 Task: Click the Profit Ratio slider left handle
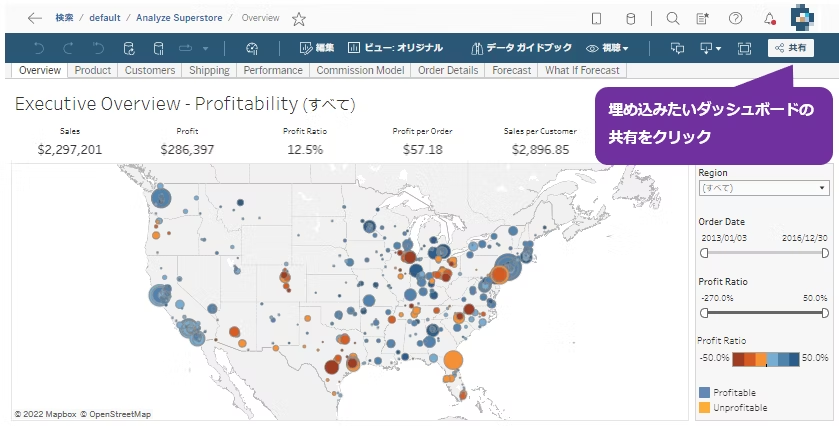tap(704, 313)
